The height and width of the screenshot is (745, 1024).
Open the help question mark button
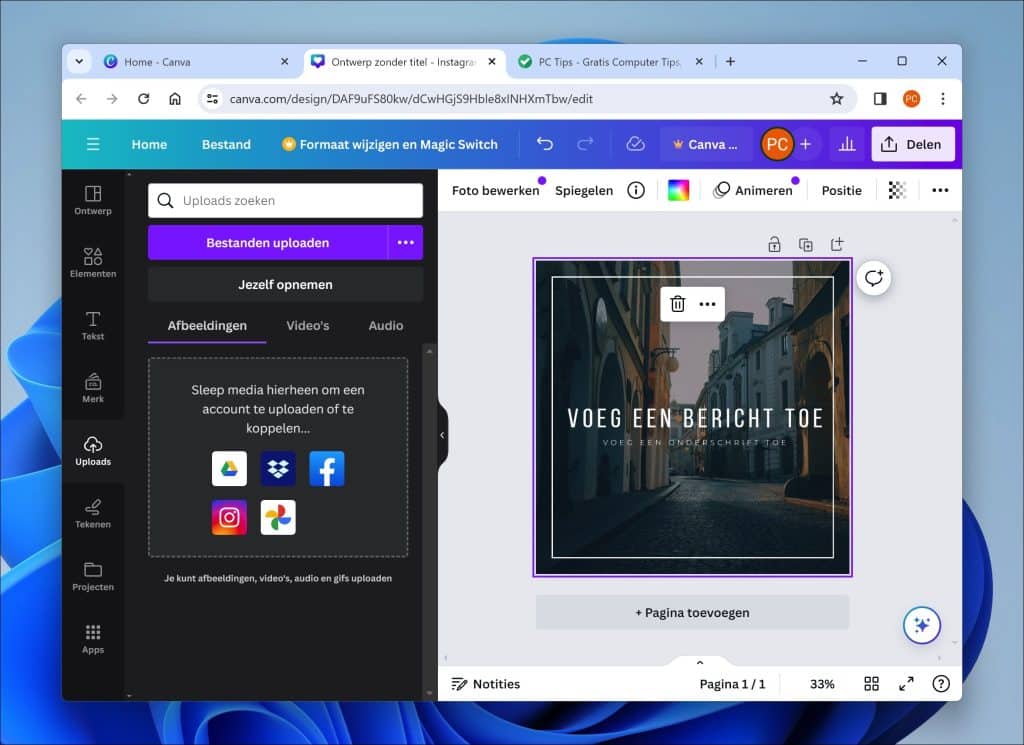tap(940, 684)
